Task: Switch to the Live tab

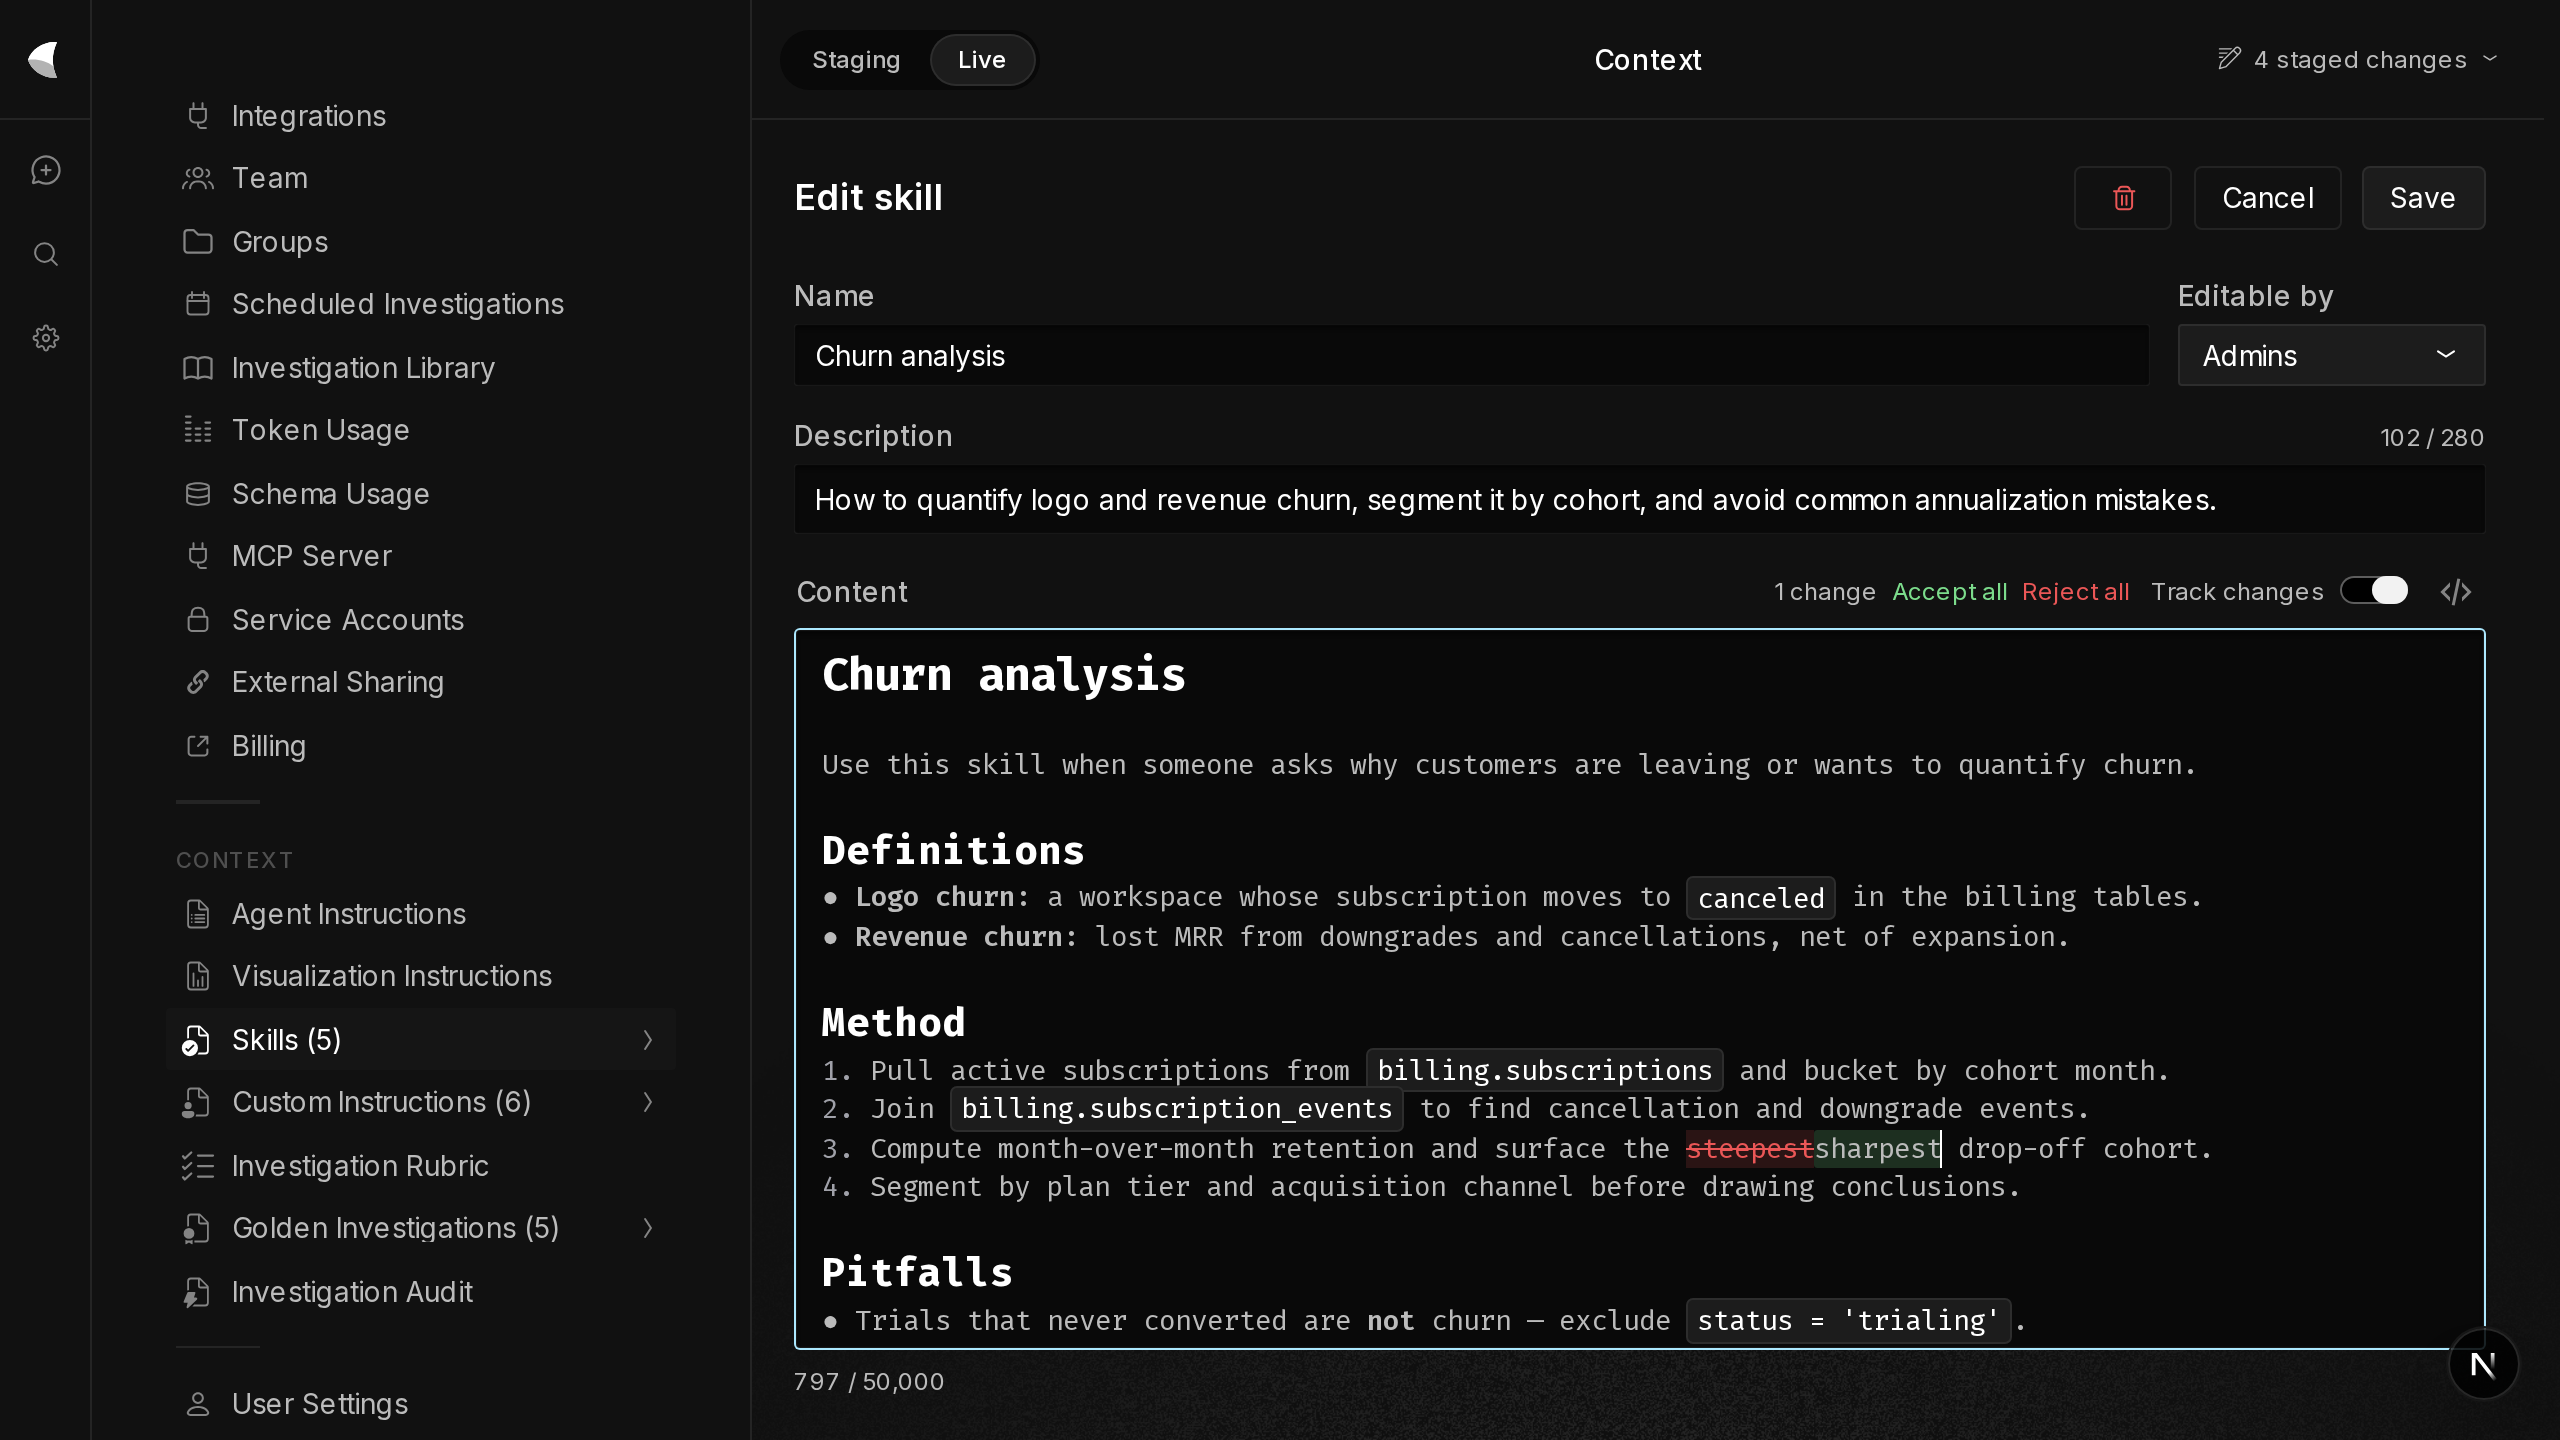Action: [982, 60]
